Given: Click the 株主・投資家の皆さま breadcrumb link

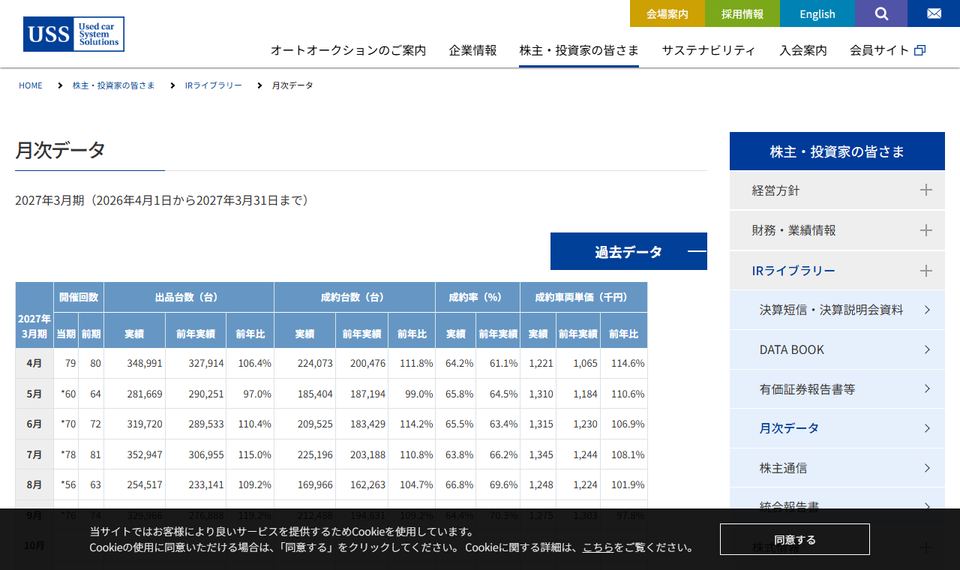Looking at the screenshot, I should pyautogui.click(x=114, y=86).
